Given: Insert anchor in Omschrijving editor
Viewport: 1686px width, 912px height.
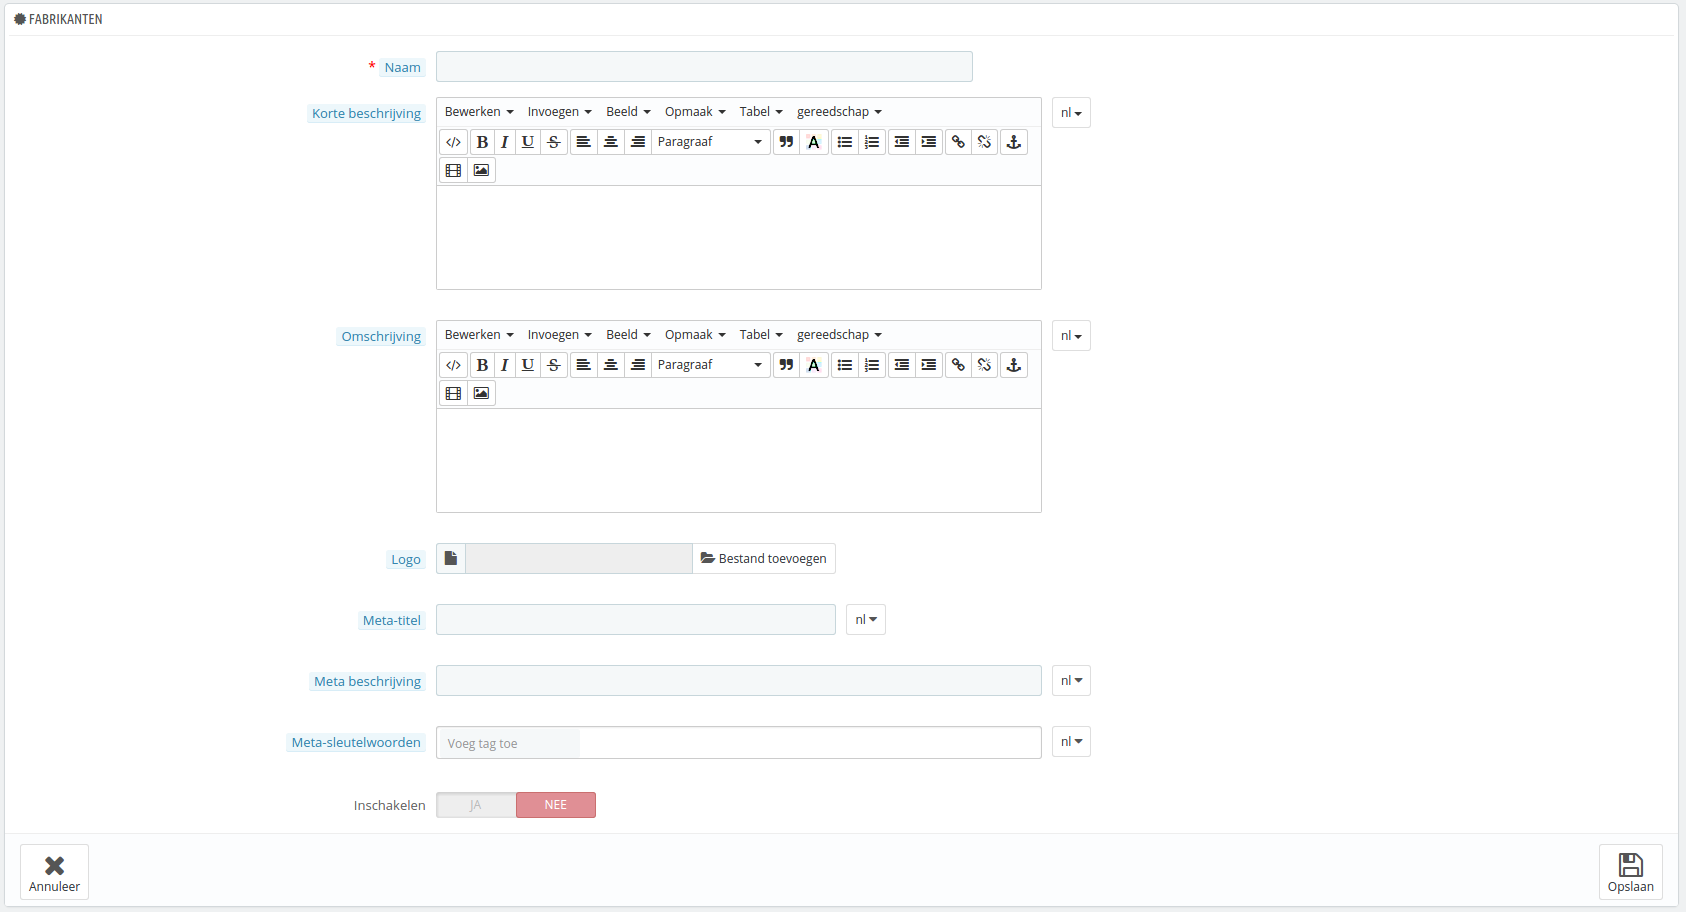Looking at the screenshot, I should (x=1014, y=365).
